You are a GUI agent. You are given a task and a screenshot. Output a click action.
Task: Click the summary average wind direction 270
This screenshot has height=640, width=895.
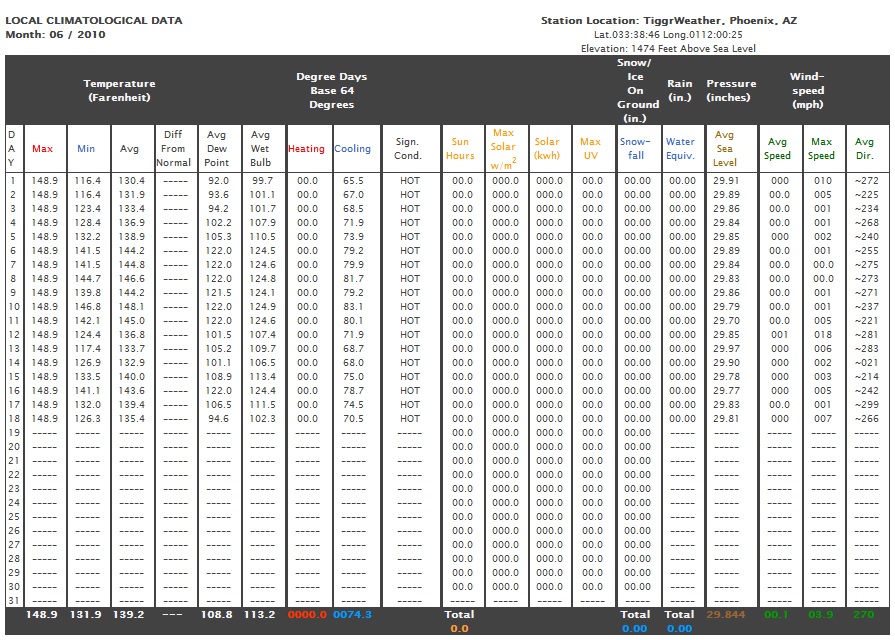pos(864,614)
